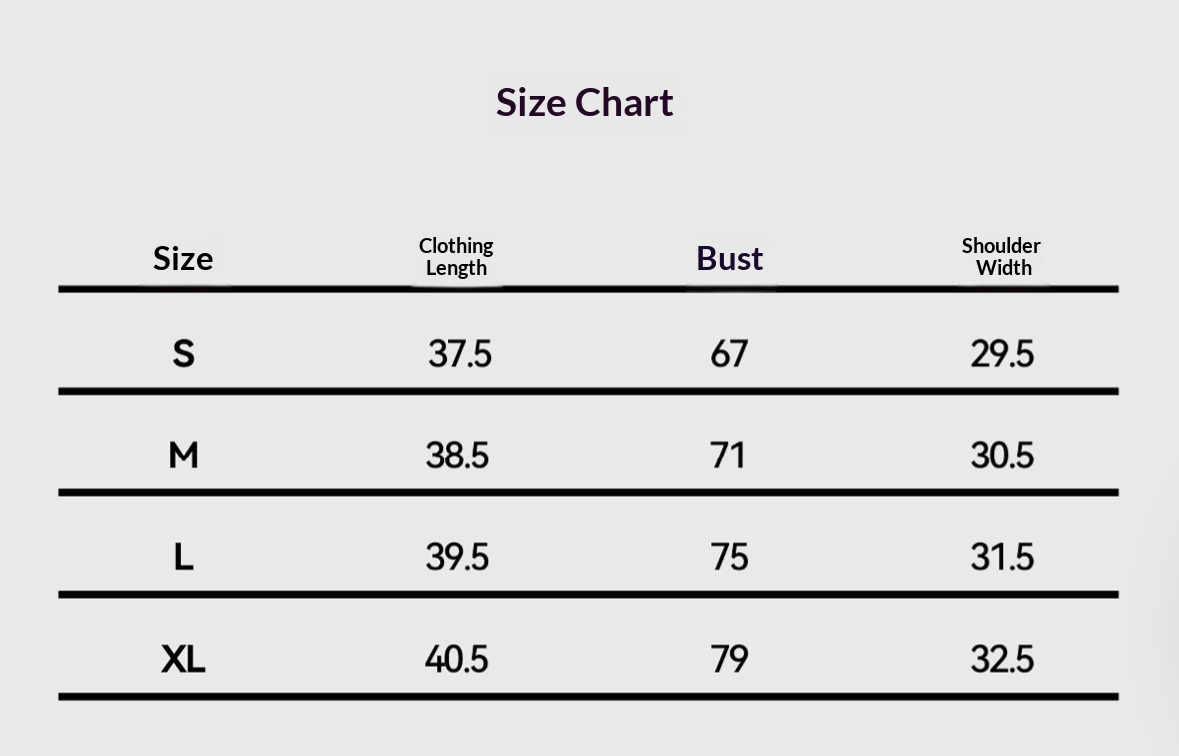Select the L size row label
The width and height of the screenshot is (1179, 756).
coord(183,557)
